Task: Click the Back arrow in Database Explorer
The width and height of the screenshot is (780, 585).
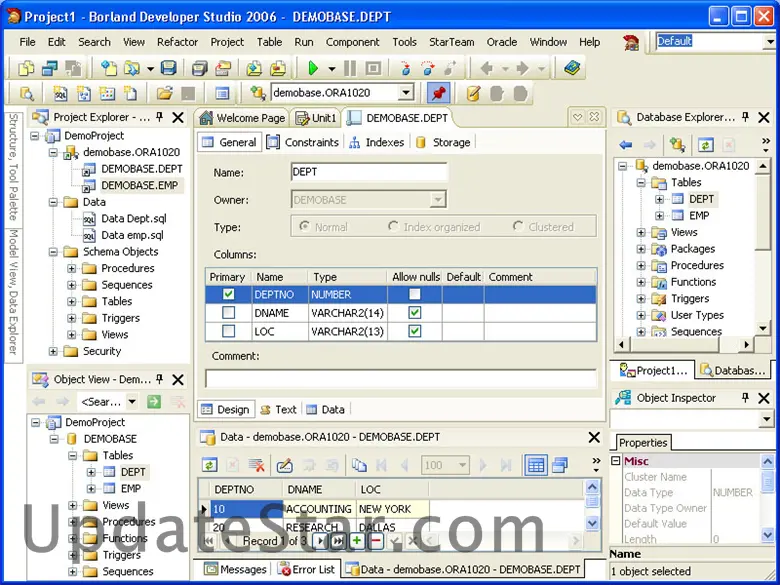Action: 626,145
